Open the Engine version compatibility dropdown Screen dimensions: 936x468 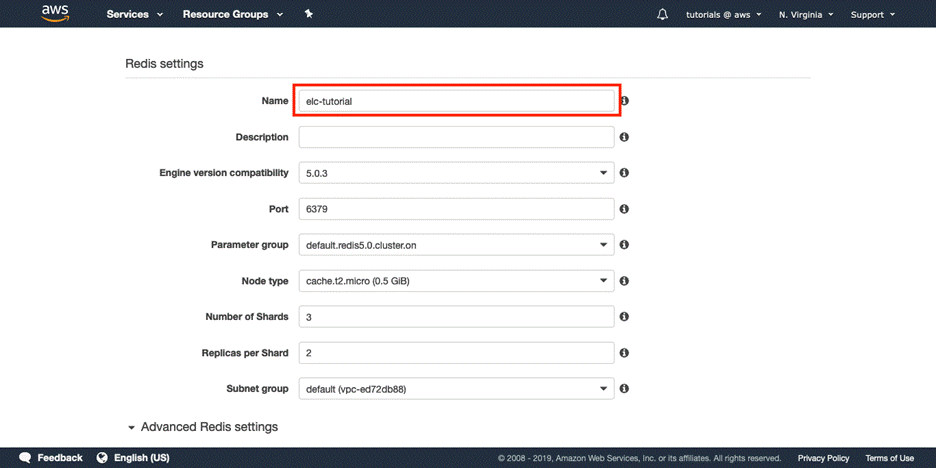(456, 173)
